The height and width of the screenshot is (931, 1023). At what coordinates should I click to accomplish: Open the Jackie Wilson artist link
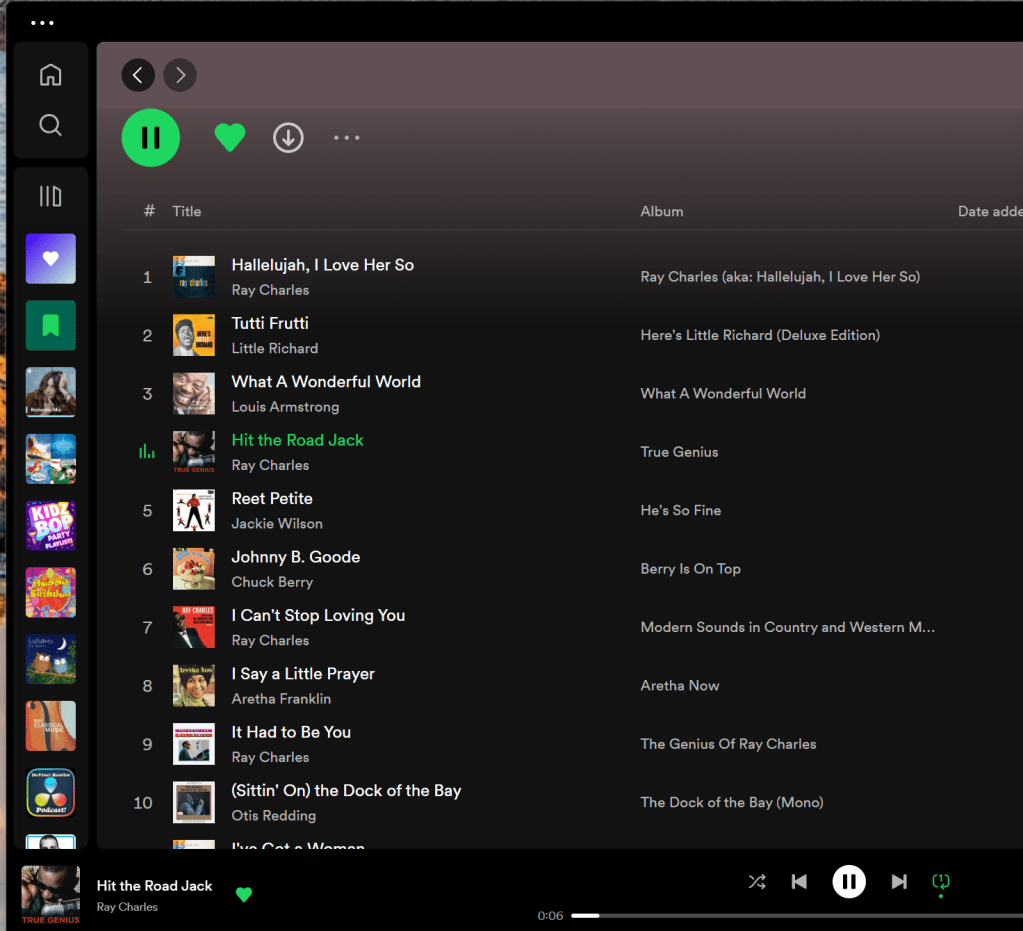(277, 524)
